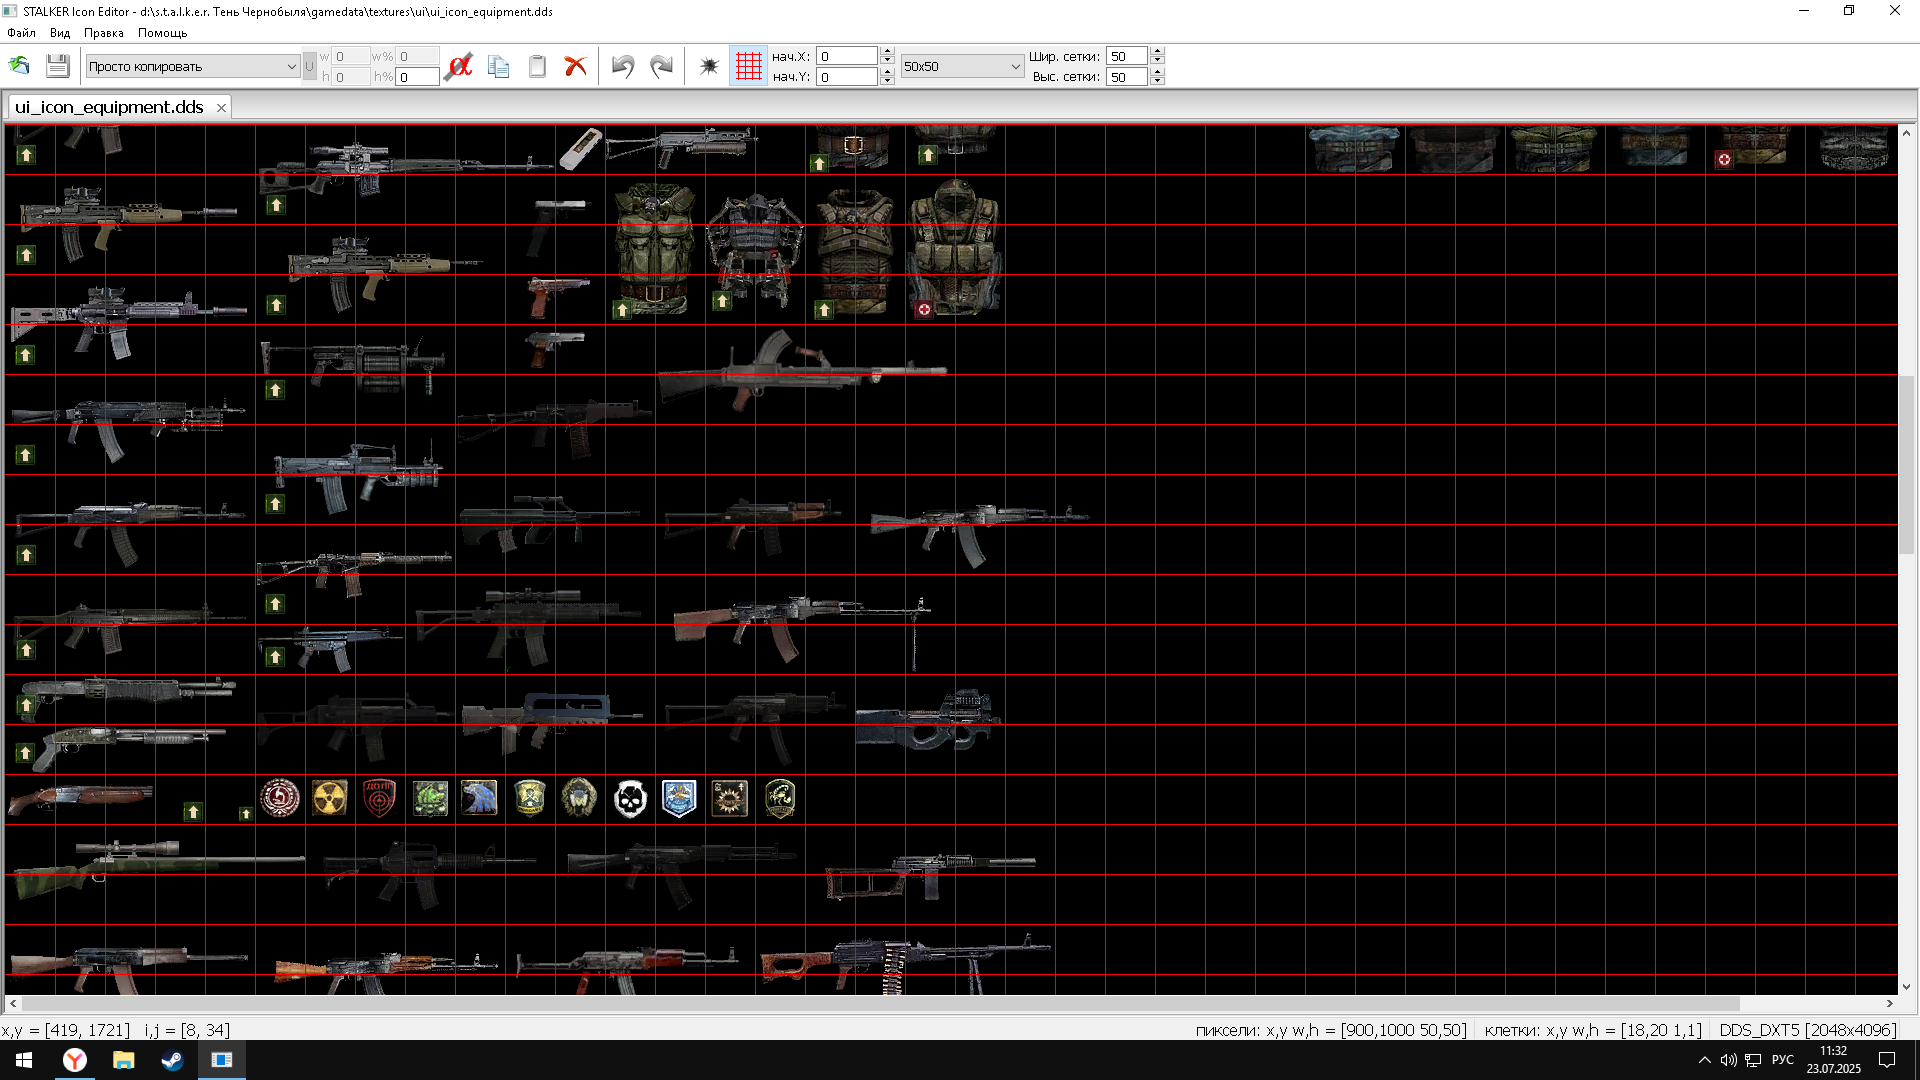Select the P90 submachine gun icon
This screenshot has width=1920, height=1080.
click(928, 720)
